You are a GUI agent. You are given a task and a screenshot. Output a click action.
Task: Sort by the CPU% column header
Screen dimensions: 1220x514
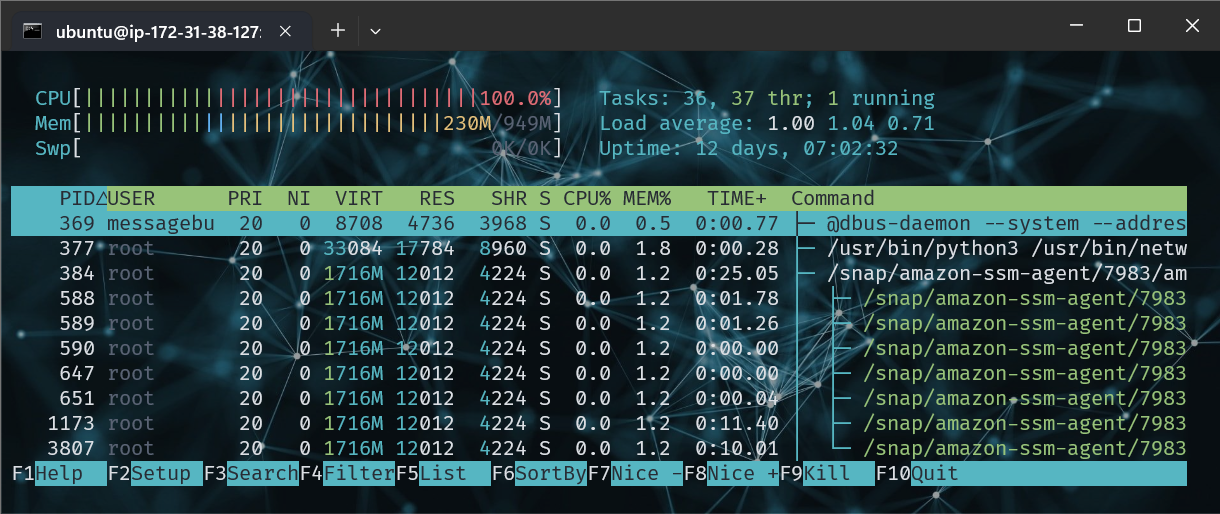pyautogui.click(x=585, y=198)
